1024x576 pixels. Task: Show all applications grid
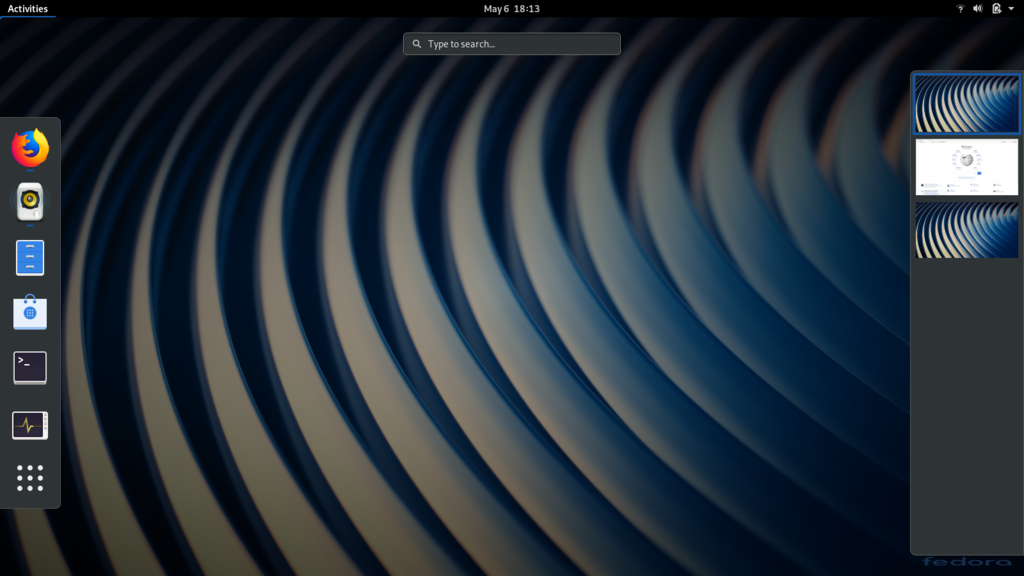[30, 478]
